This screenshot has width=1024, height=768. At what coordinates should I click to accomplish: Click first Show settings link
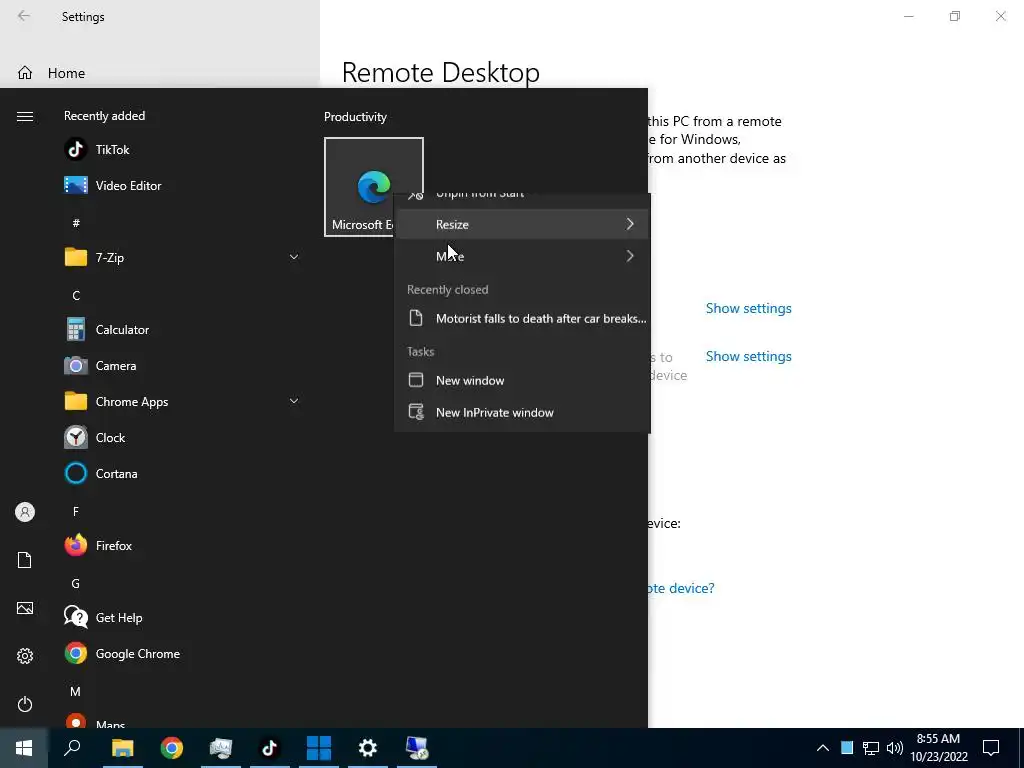pyautogui.click(x=748, y=308)
